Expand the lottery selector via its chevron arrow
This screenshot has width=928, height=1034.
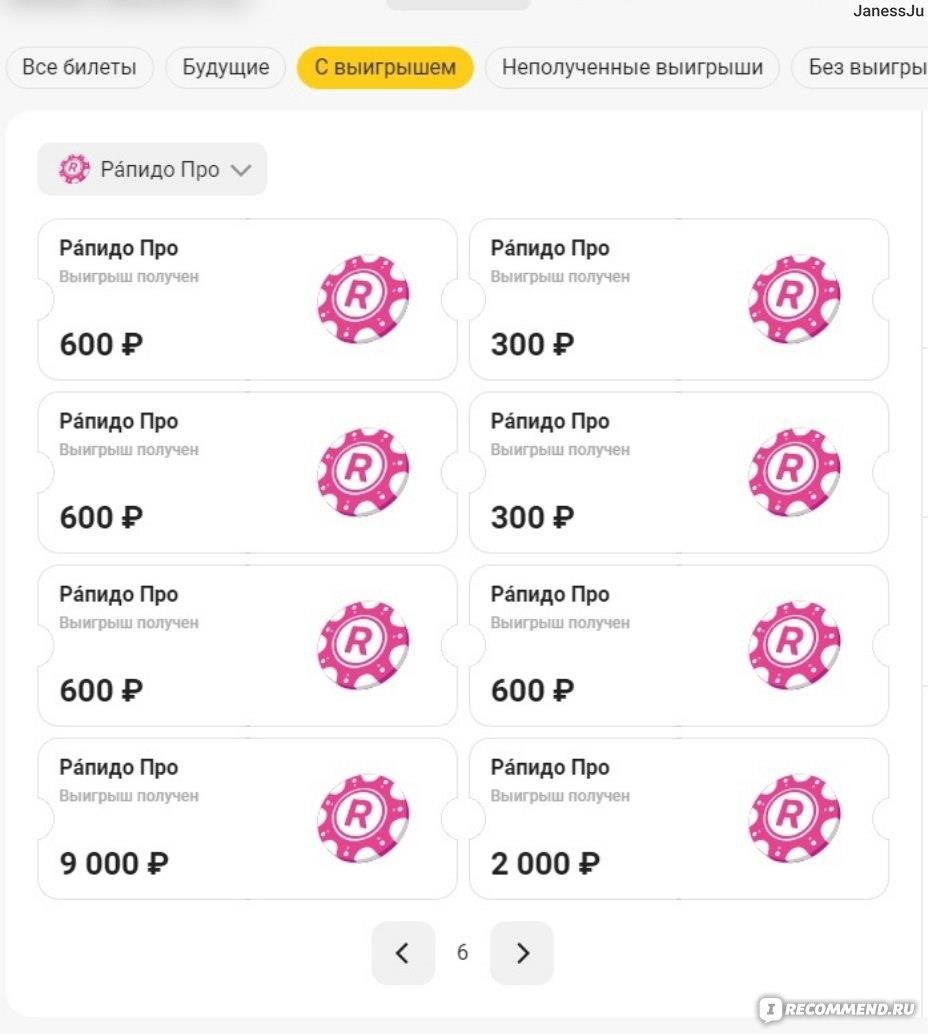[241, 170]
